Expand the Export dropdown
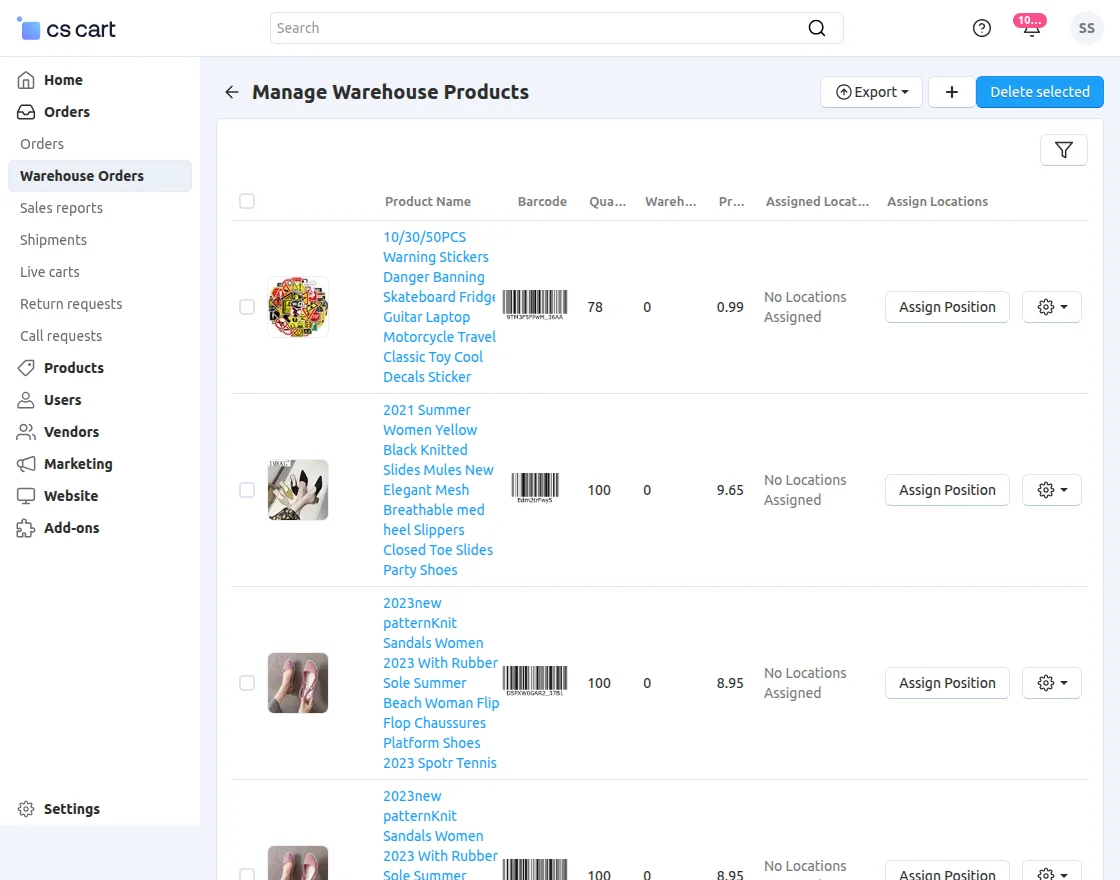This screenshot has width=1120, height=880. pyautogui.click(x=872, y=92)
